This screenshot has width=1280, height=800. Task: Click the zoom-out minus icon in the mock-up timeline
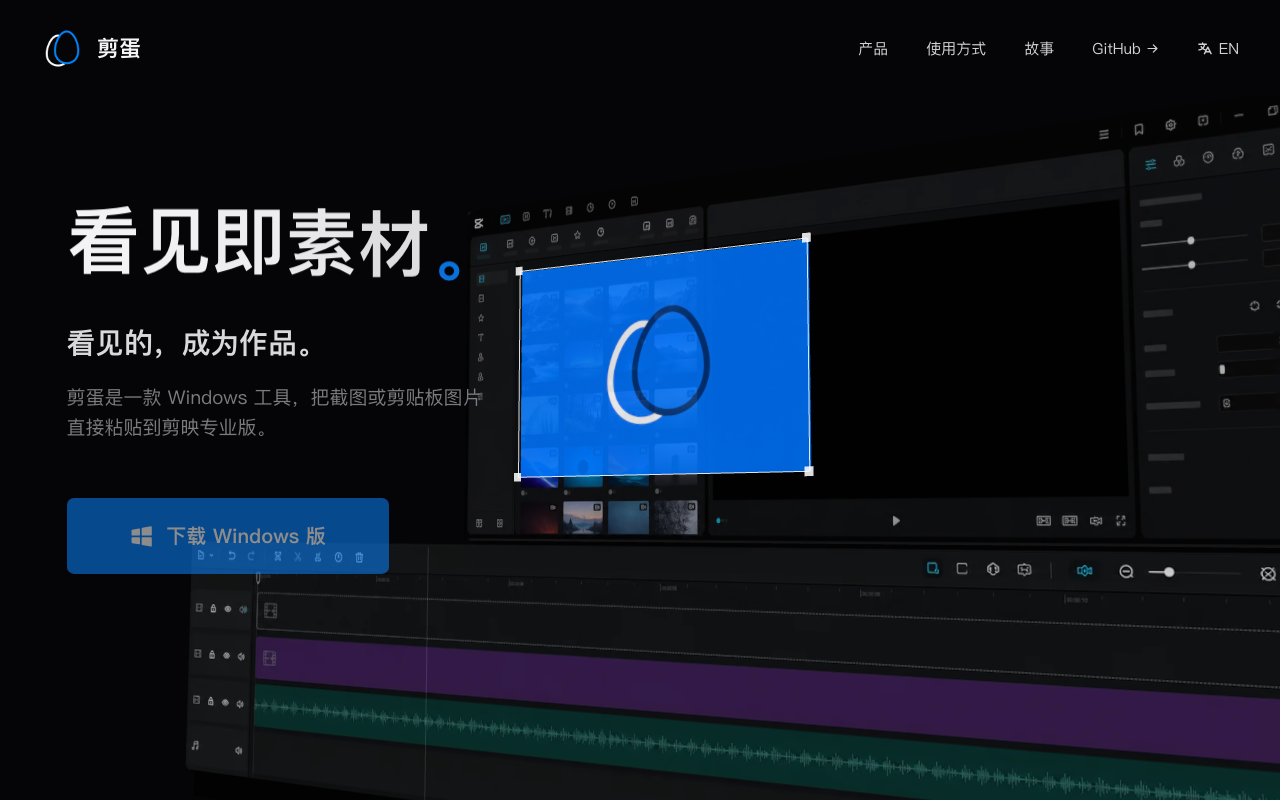[1126, 571]
